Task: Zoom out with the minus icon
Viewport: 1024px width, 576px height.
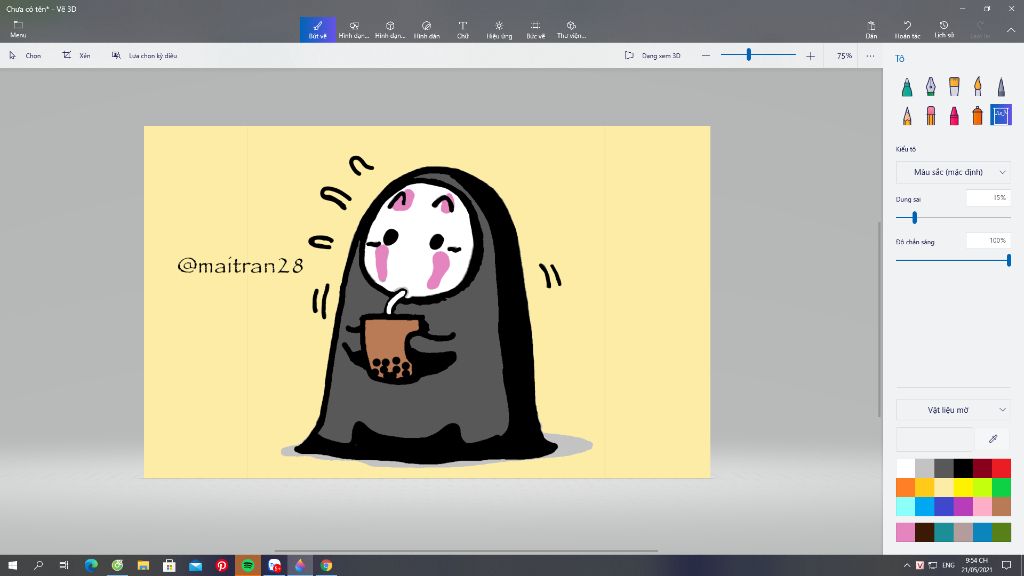Action: point(706,56)
